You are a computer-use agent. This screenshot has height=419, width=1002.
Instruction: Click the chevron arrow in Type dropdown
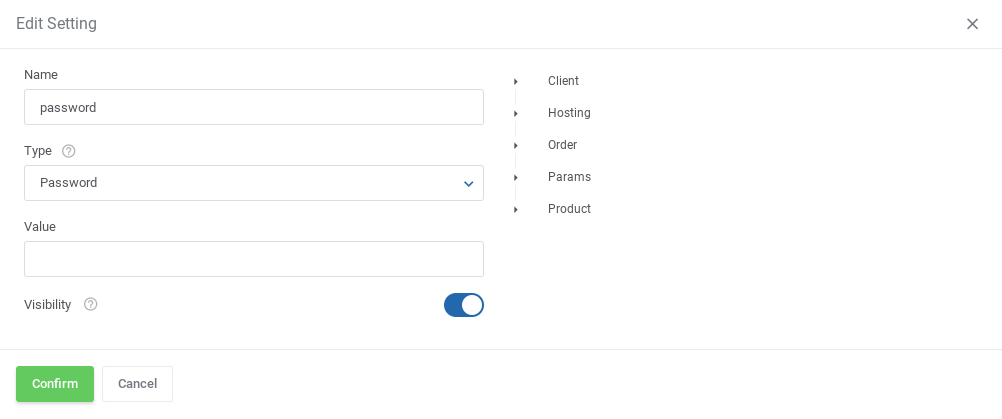(468, 184)
